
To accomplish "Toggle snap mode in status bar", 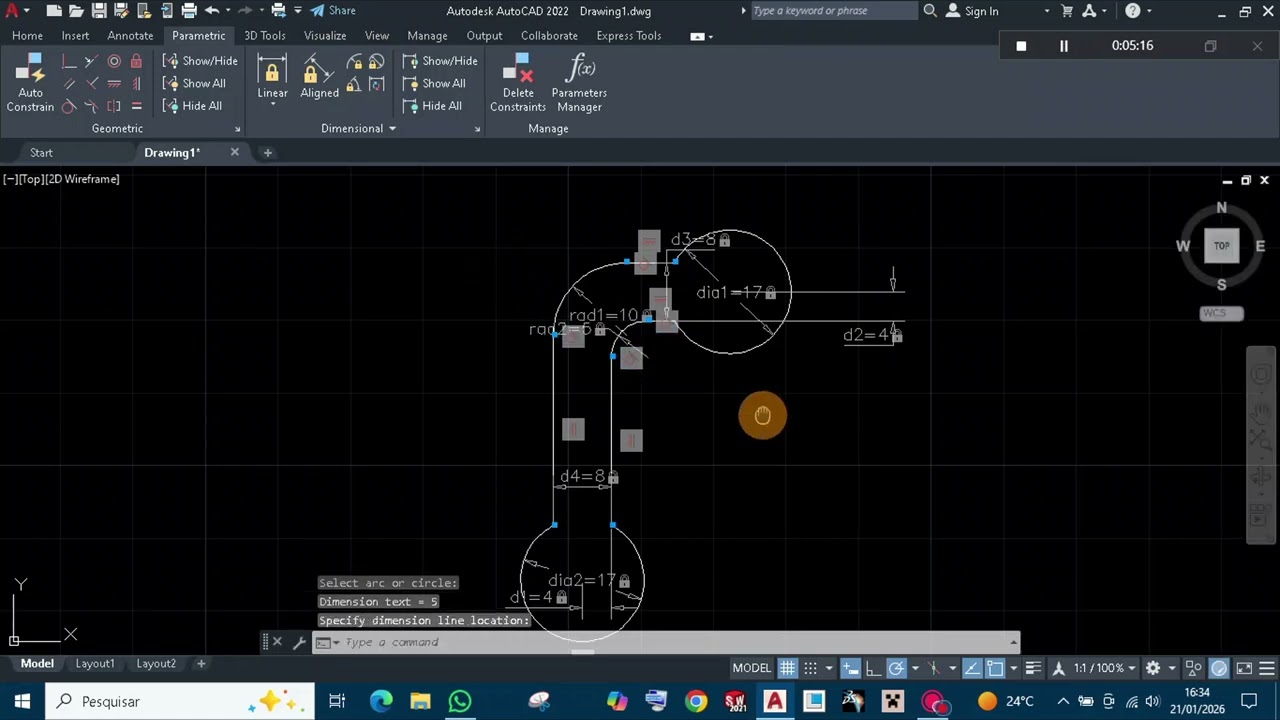I will click(811, 668).
